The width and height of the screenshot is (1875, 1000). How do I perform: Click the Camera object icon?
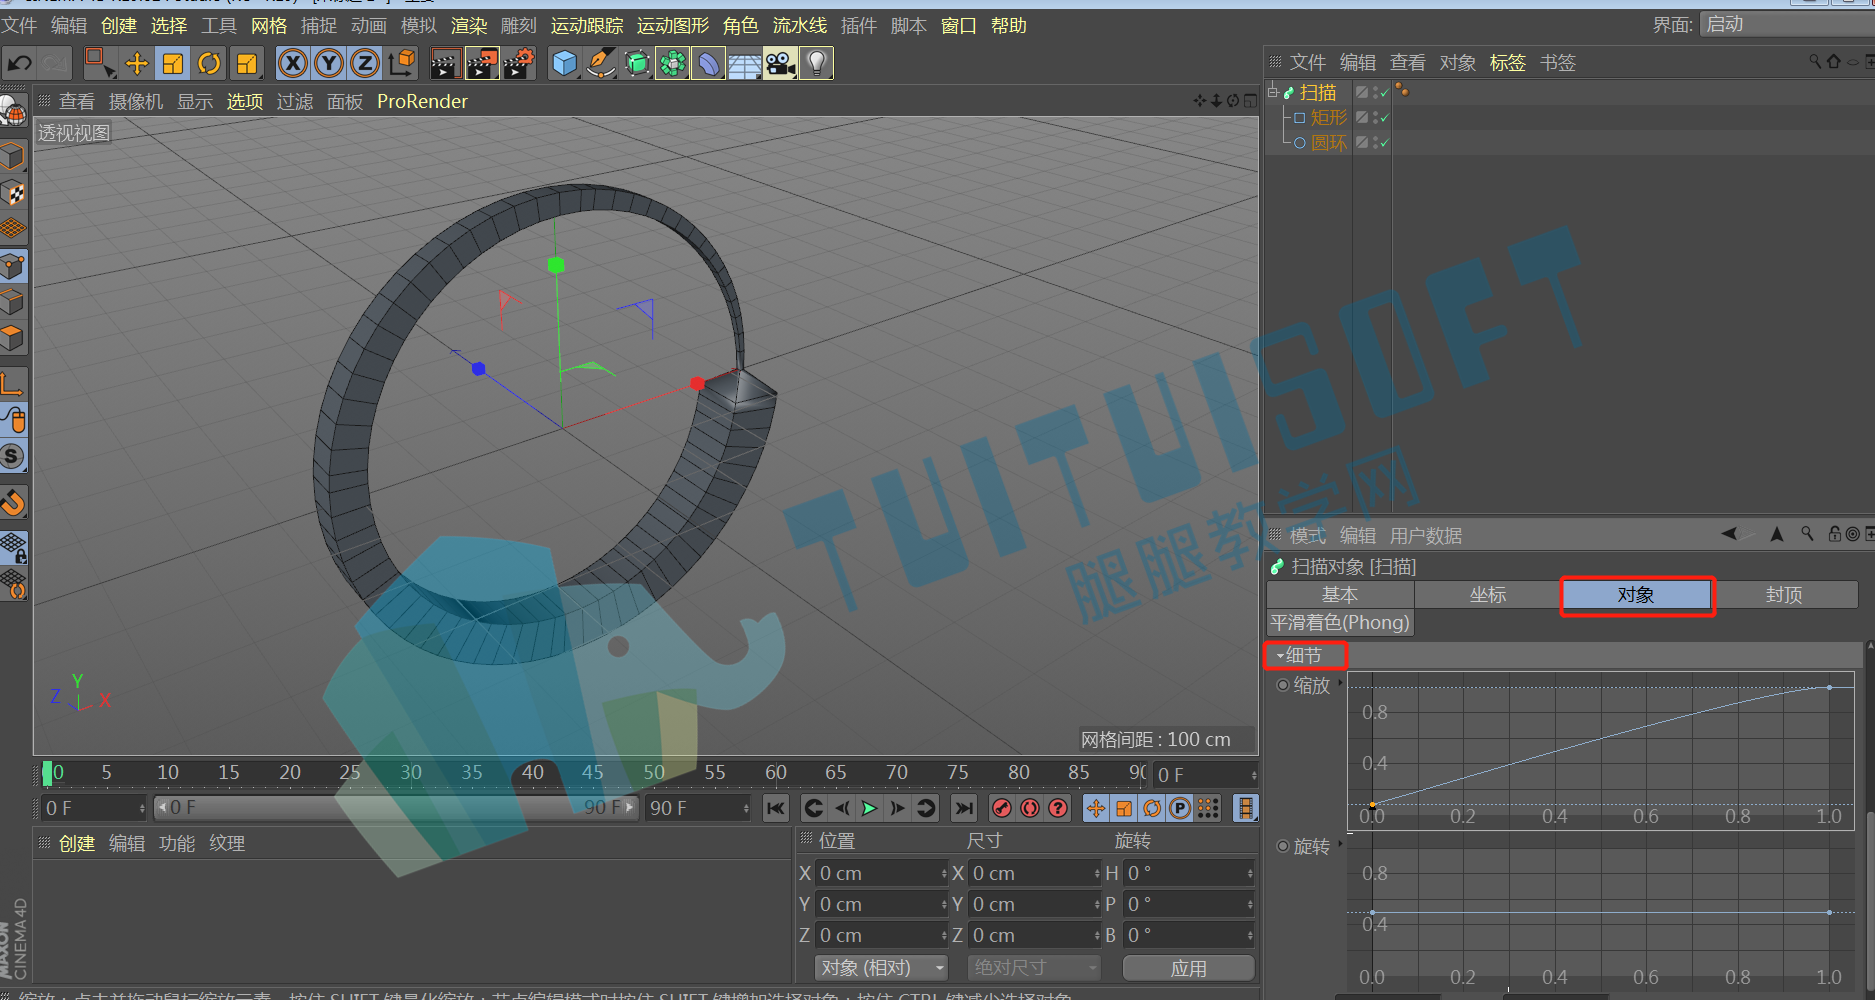(780, 64)
